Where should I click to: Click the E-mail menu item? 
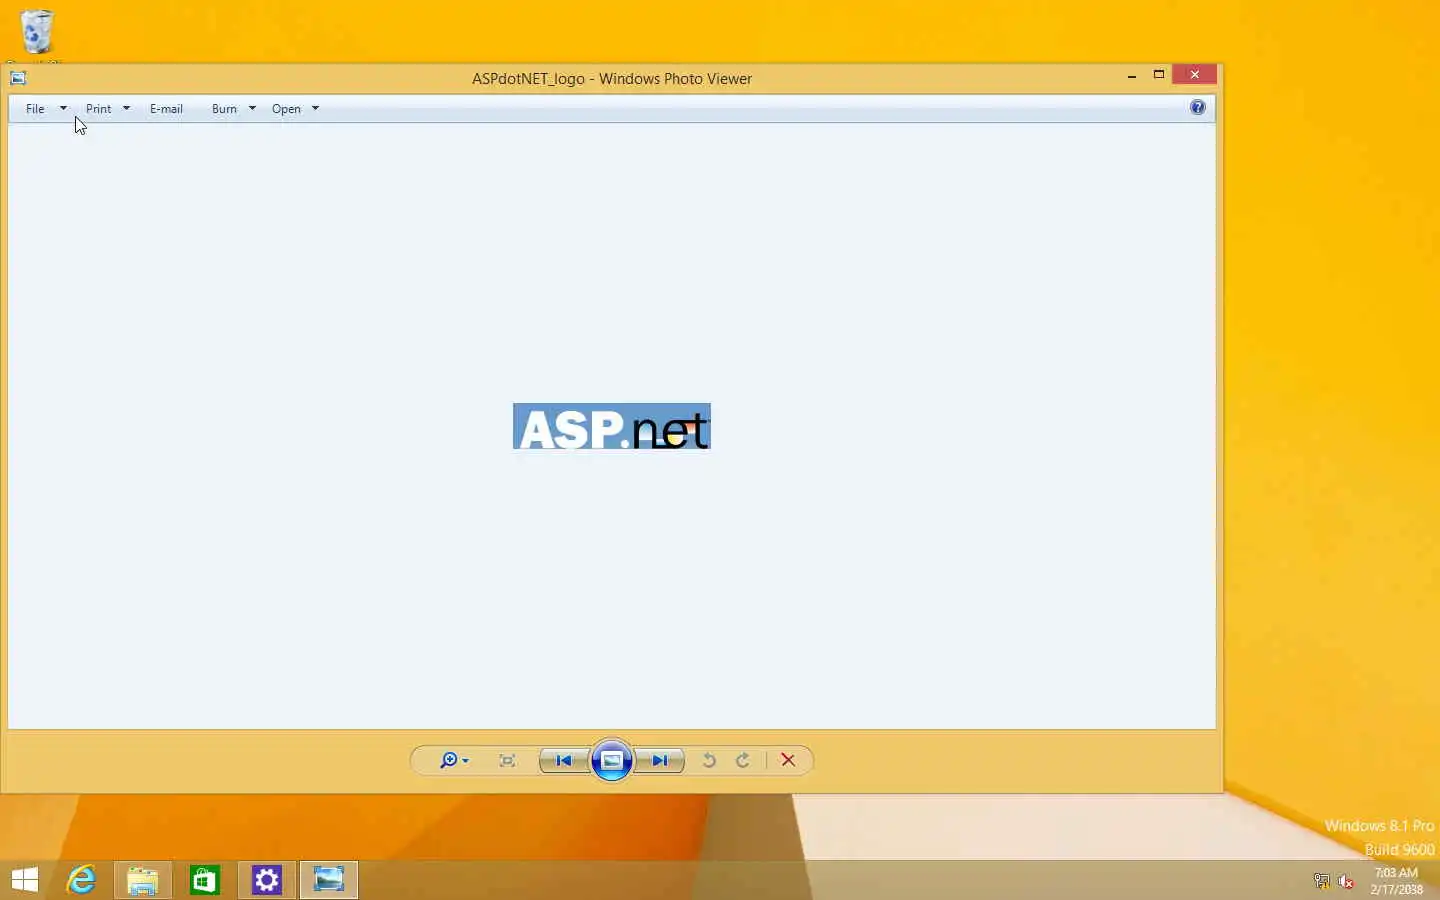166,109
